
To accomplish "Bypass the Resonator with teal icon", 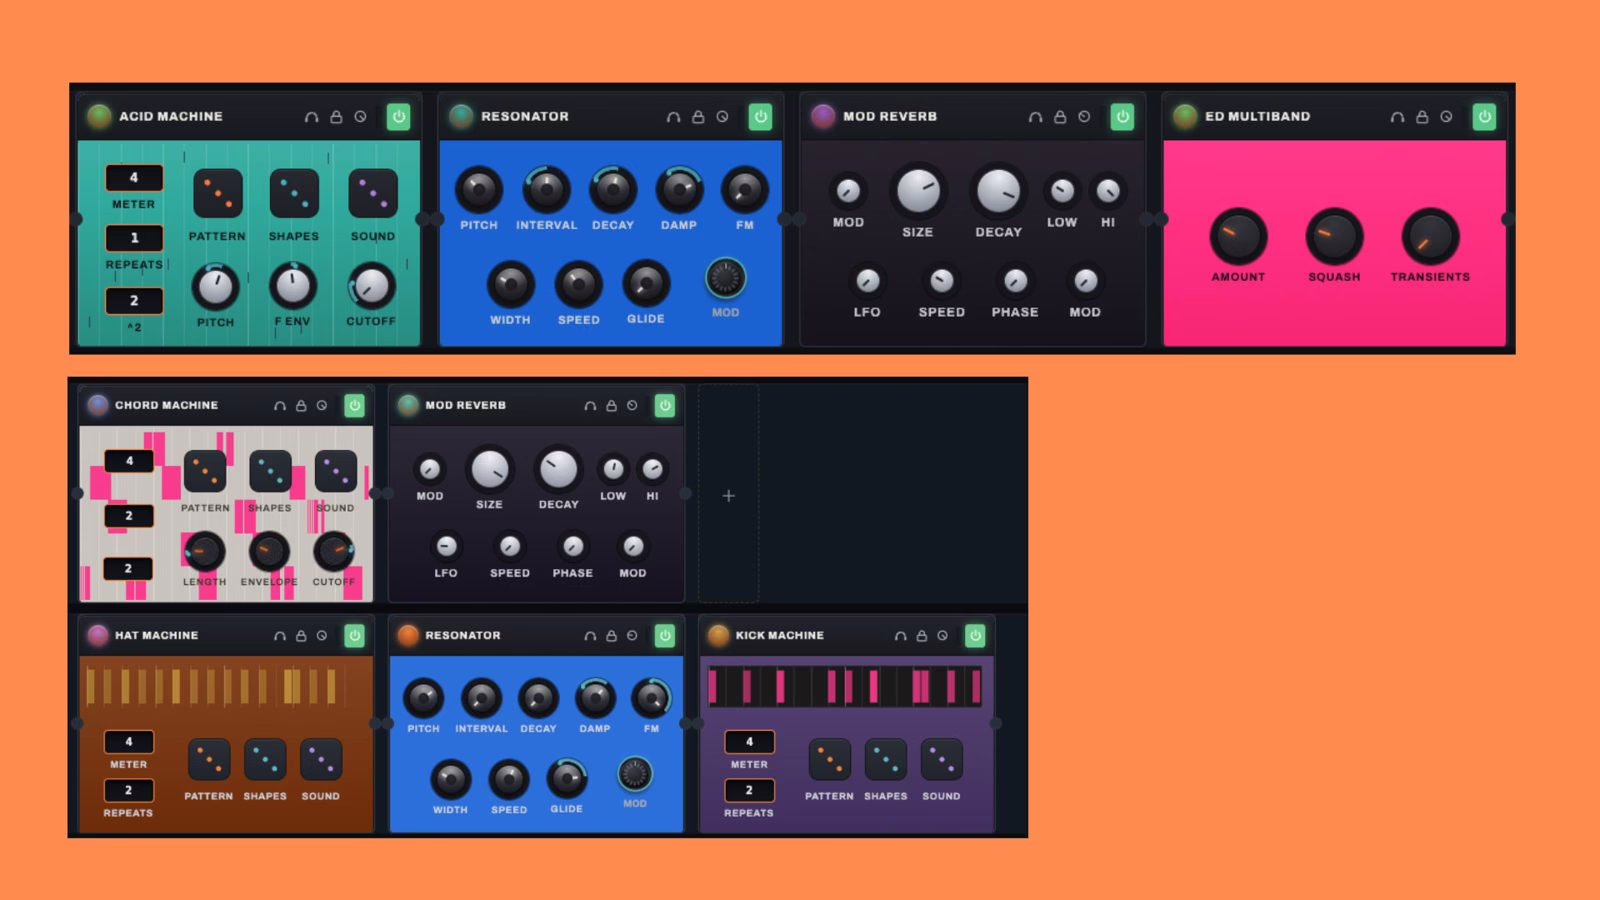I will coord(760,116).
